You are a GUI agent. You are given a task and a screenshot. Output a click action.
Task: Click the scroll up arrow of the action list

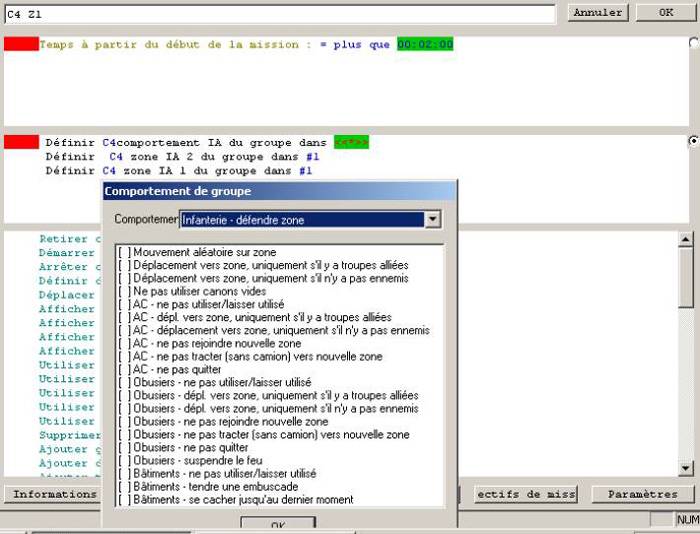click(x=685, y=240)
